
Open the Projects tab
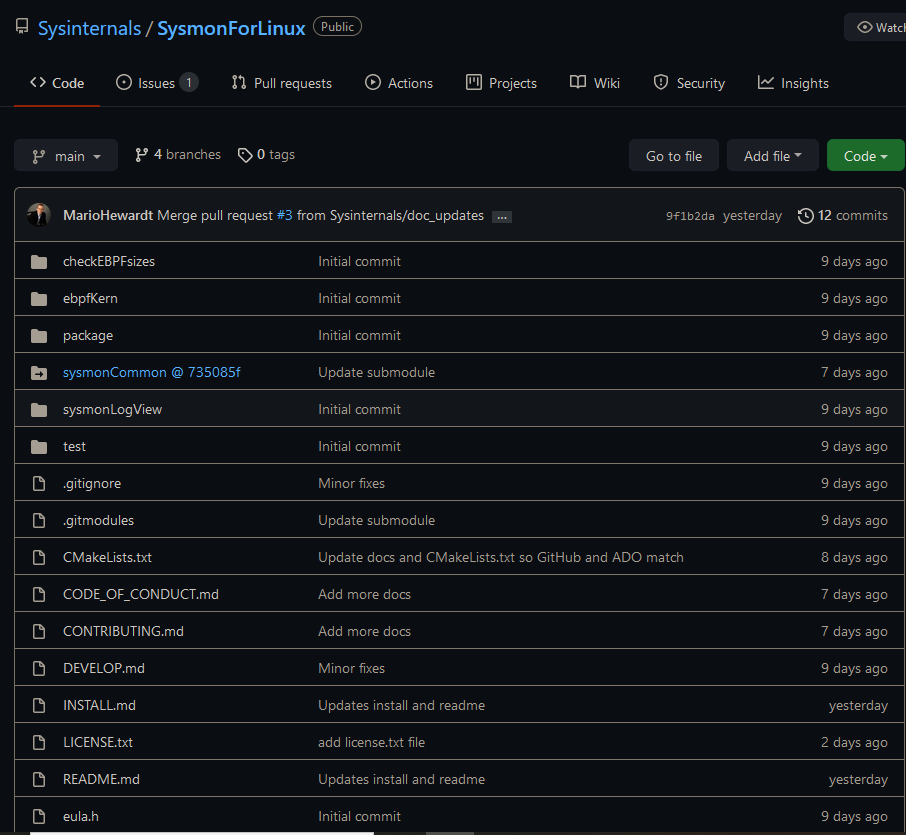click(x=501, y=83)
